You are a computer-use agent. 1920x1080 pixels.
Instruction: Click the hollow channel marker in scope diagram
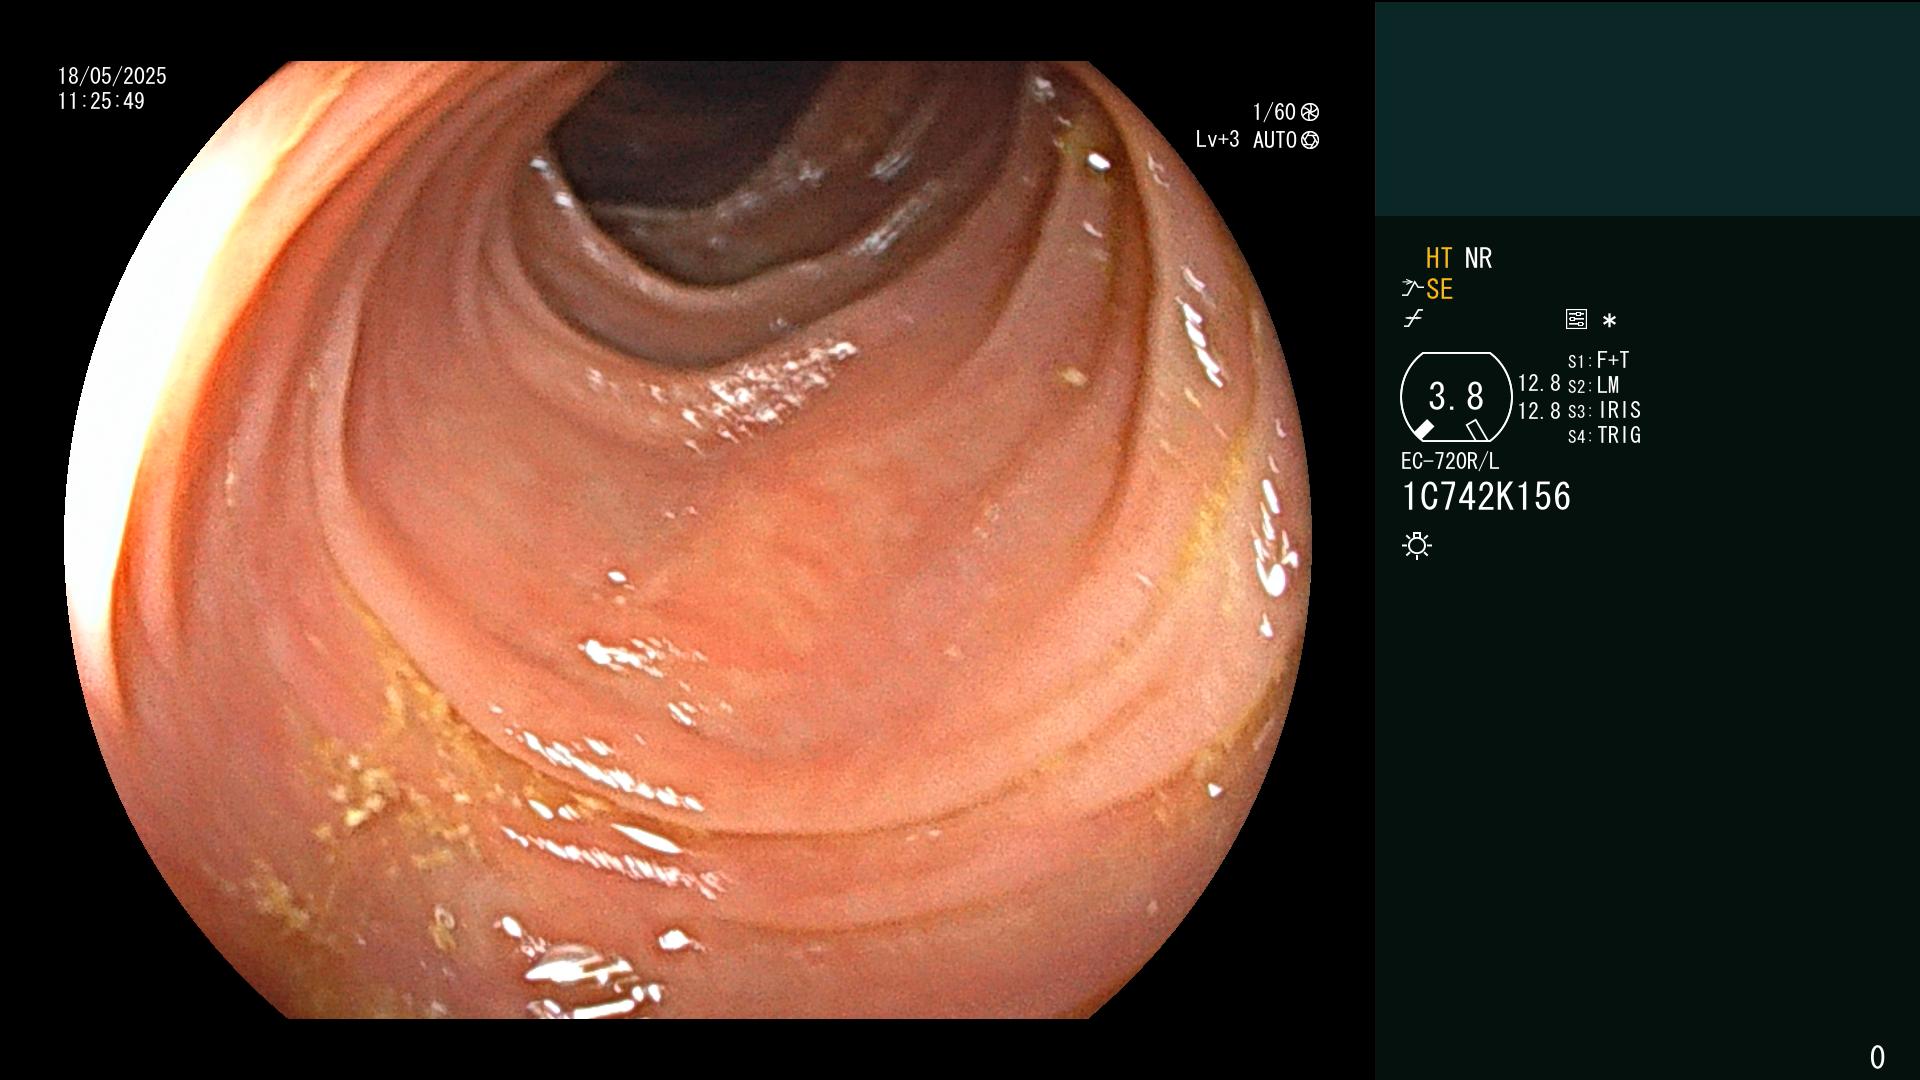pyautogui.click(x=1476, y=430)
